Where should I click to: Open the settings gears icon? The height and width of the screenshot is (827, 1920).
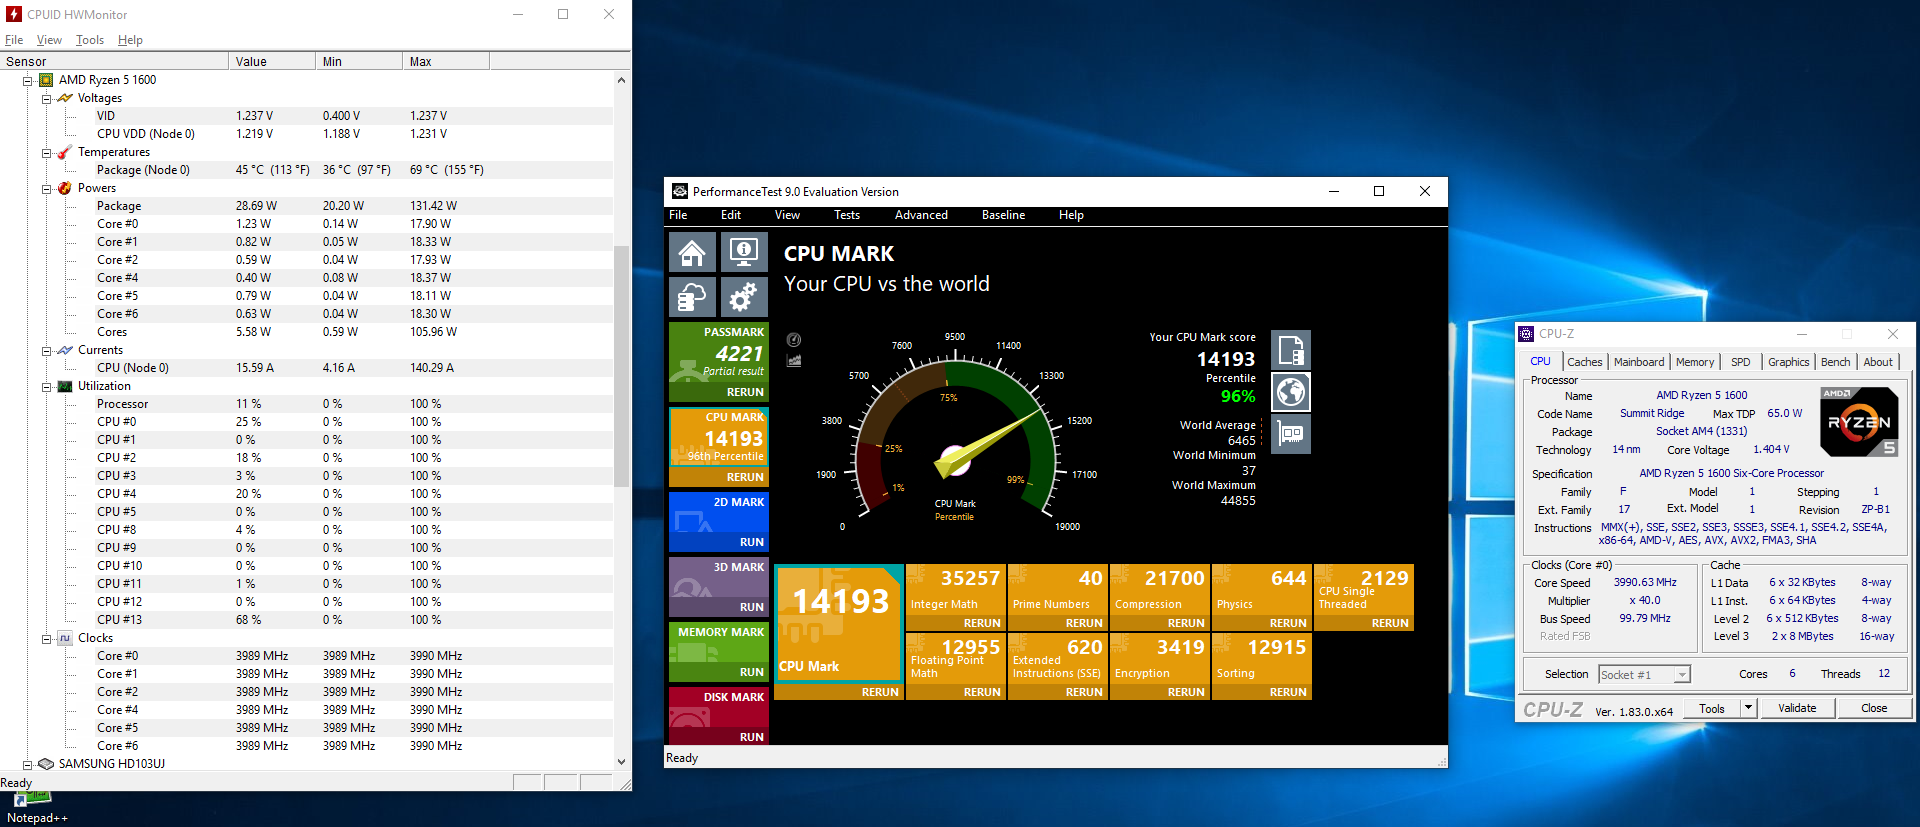click(x=743, y=297)
